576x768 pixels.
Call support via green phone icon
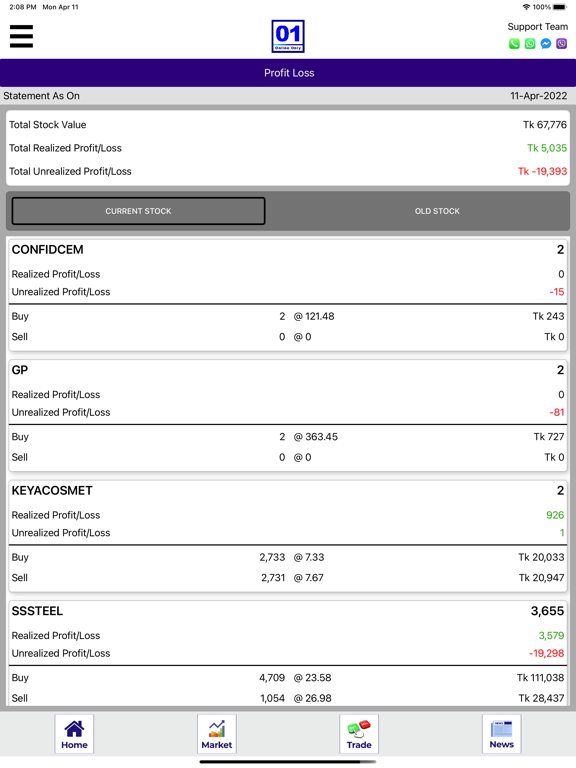coord(514,44)
